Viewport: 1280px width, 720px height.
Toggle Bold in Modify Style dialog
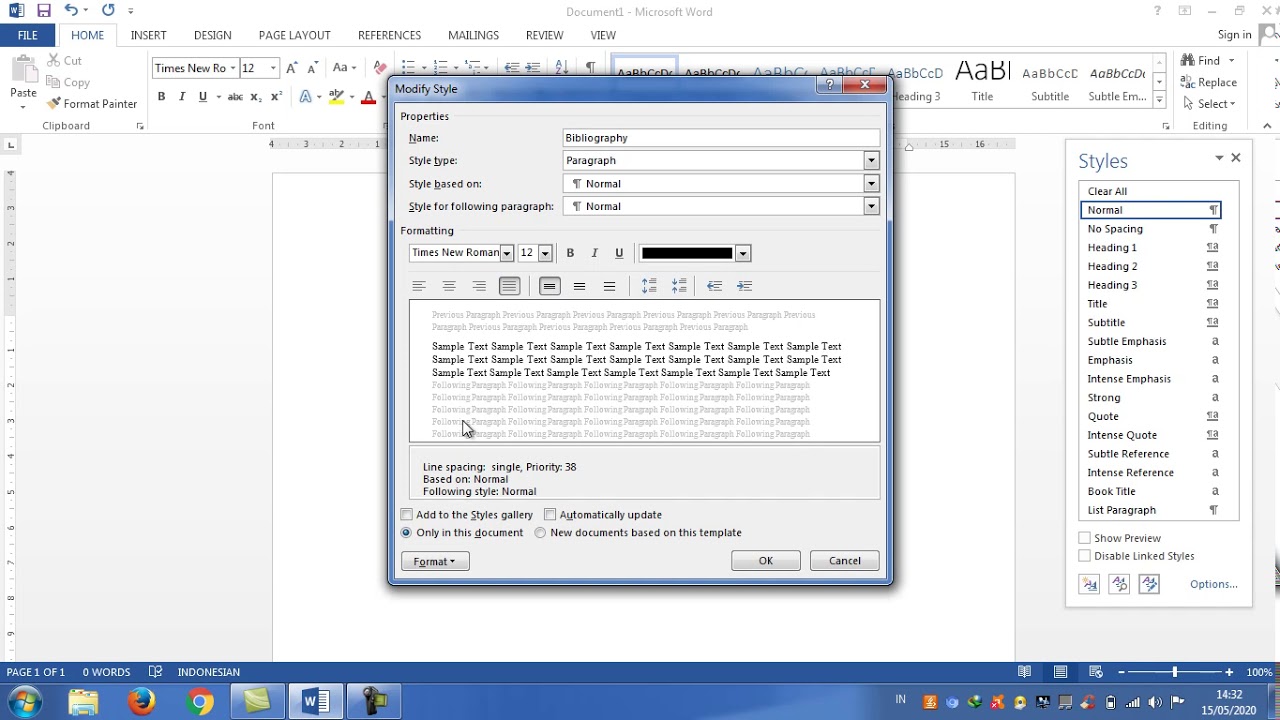point(570,253)
